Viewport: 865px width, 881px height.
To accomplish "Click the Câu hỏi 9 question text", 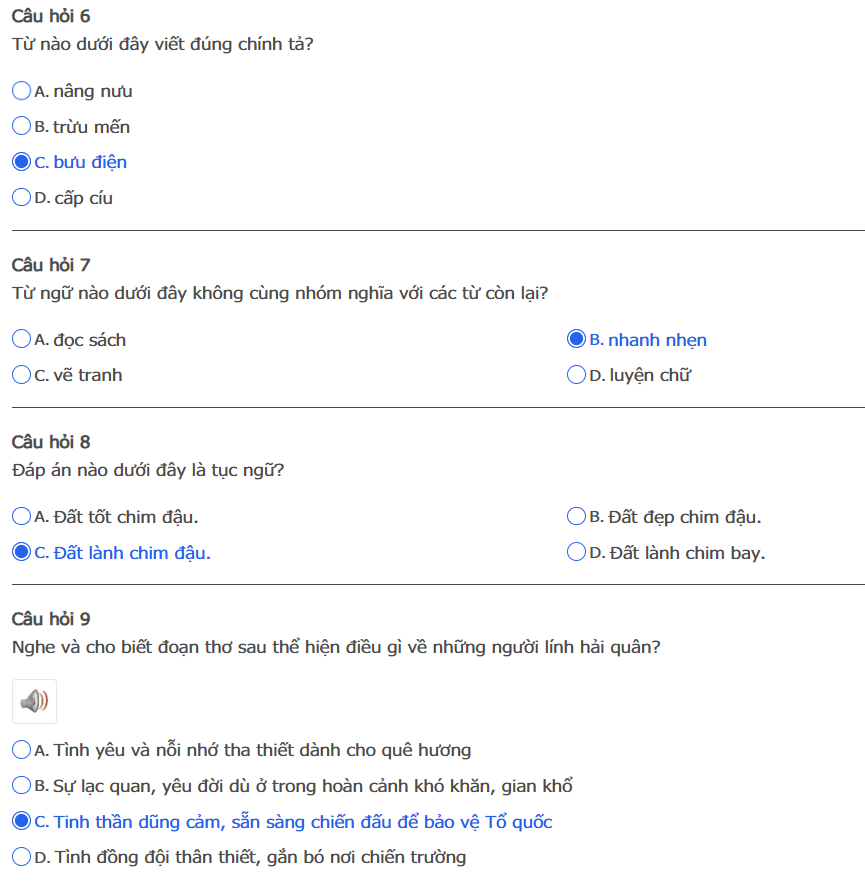I will coord(336,647).
